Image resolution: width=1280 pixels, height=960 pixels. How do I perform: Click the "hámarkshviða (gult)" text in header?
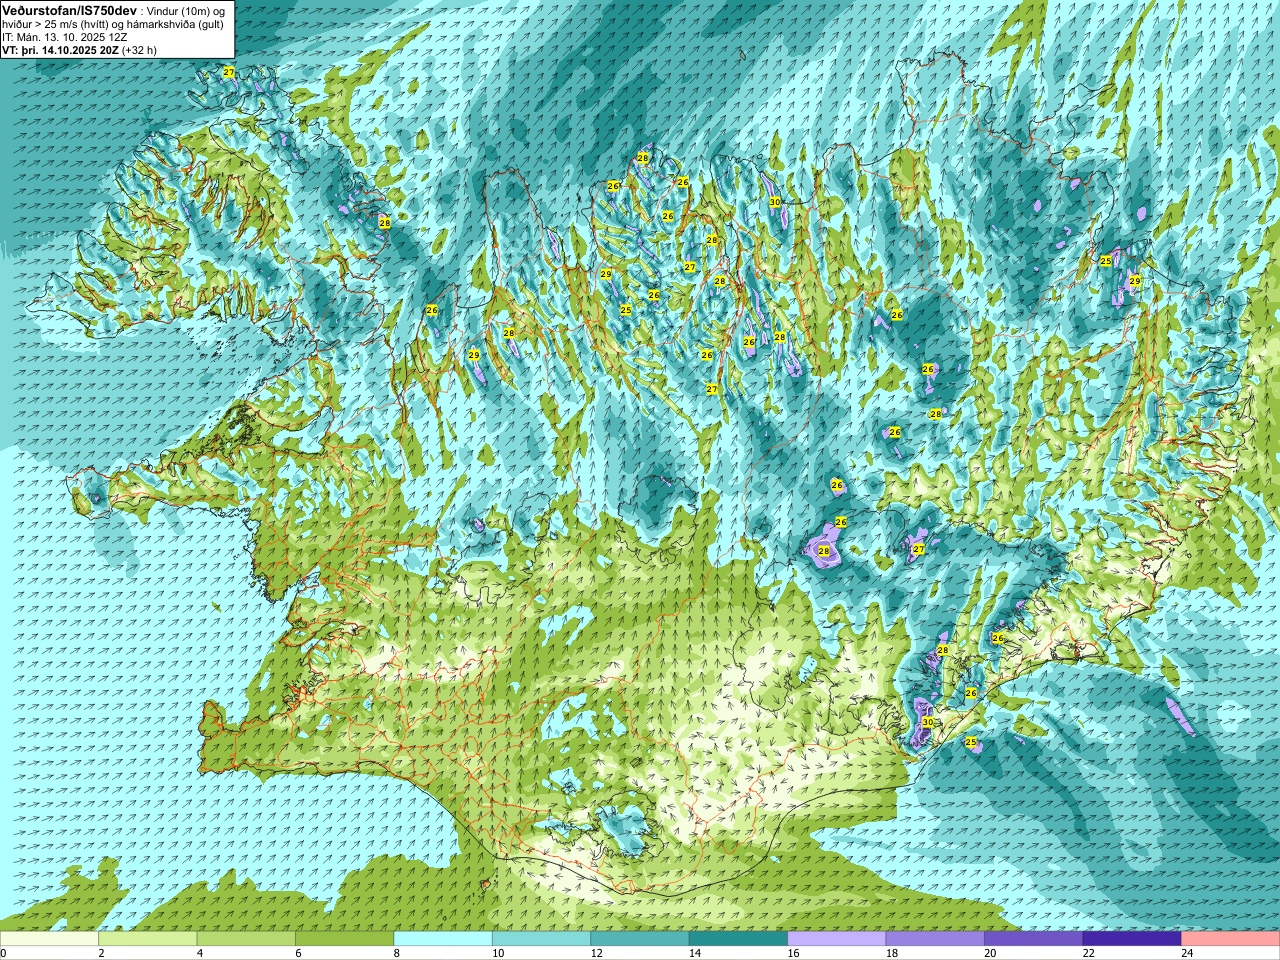[173, 23]
